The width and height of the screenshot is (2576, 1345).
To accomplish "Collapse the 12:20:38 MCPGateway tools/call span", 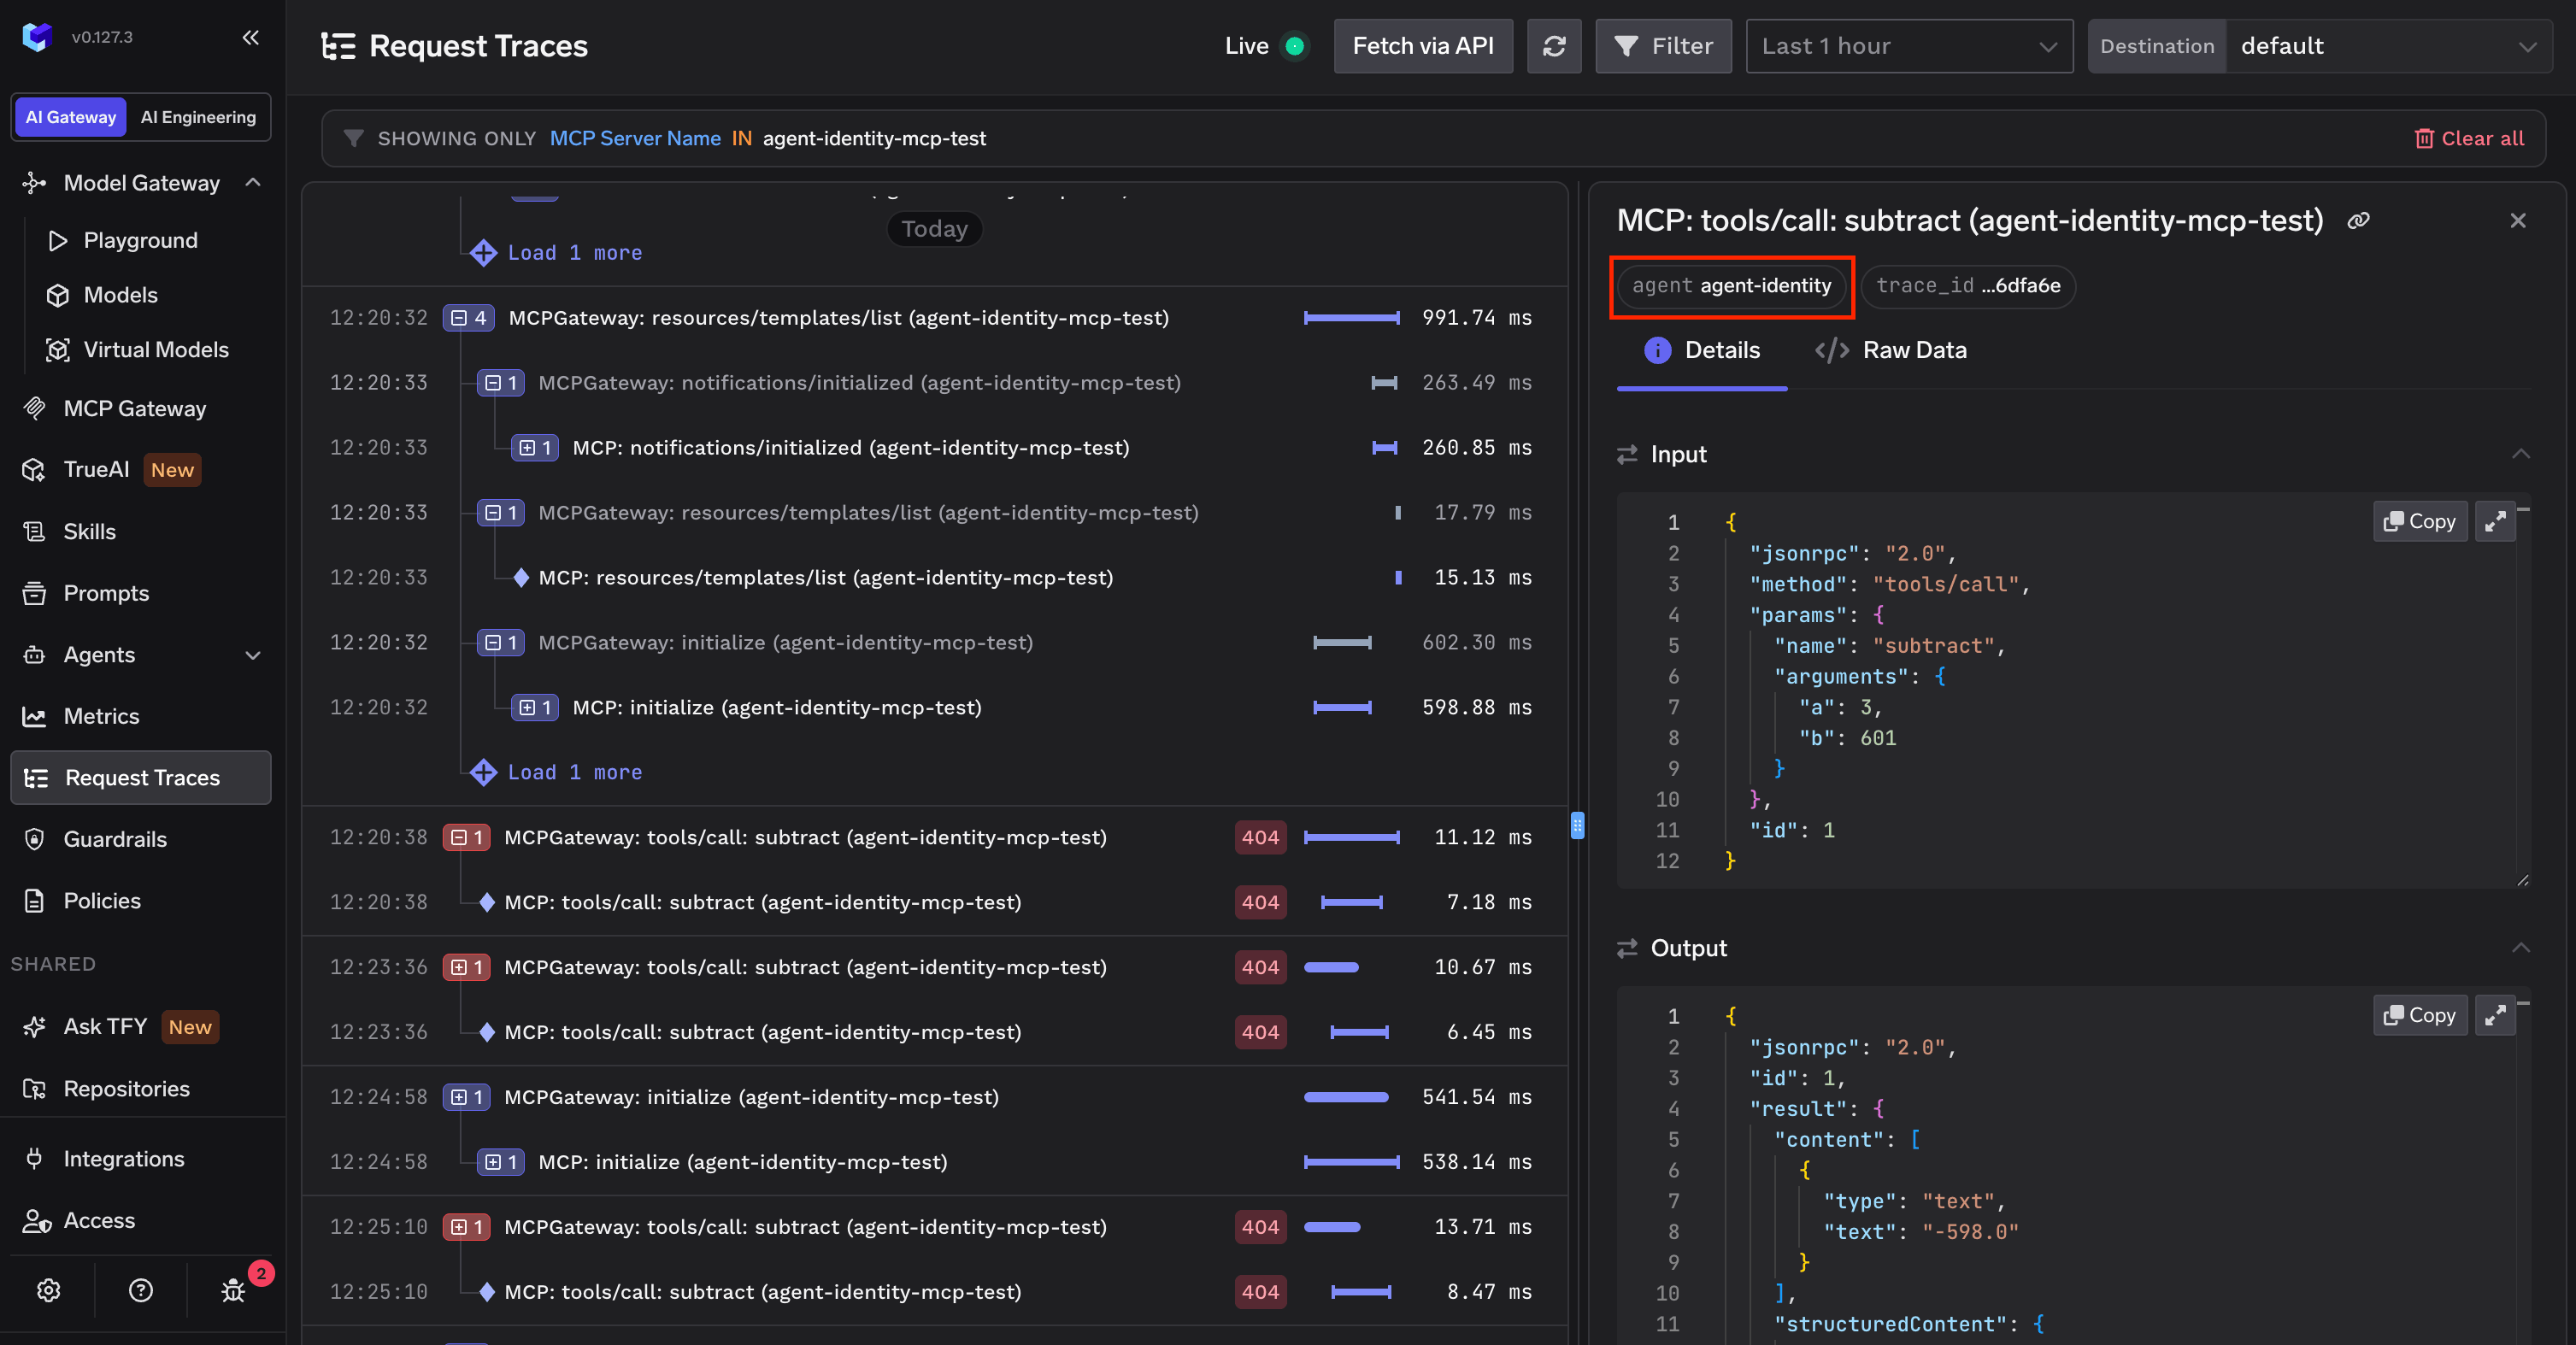I will click(466, 837).
